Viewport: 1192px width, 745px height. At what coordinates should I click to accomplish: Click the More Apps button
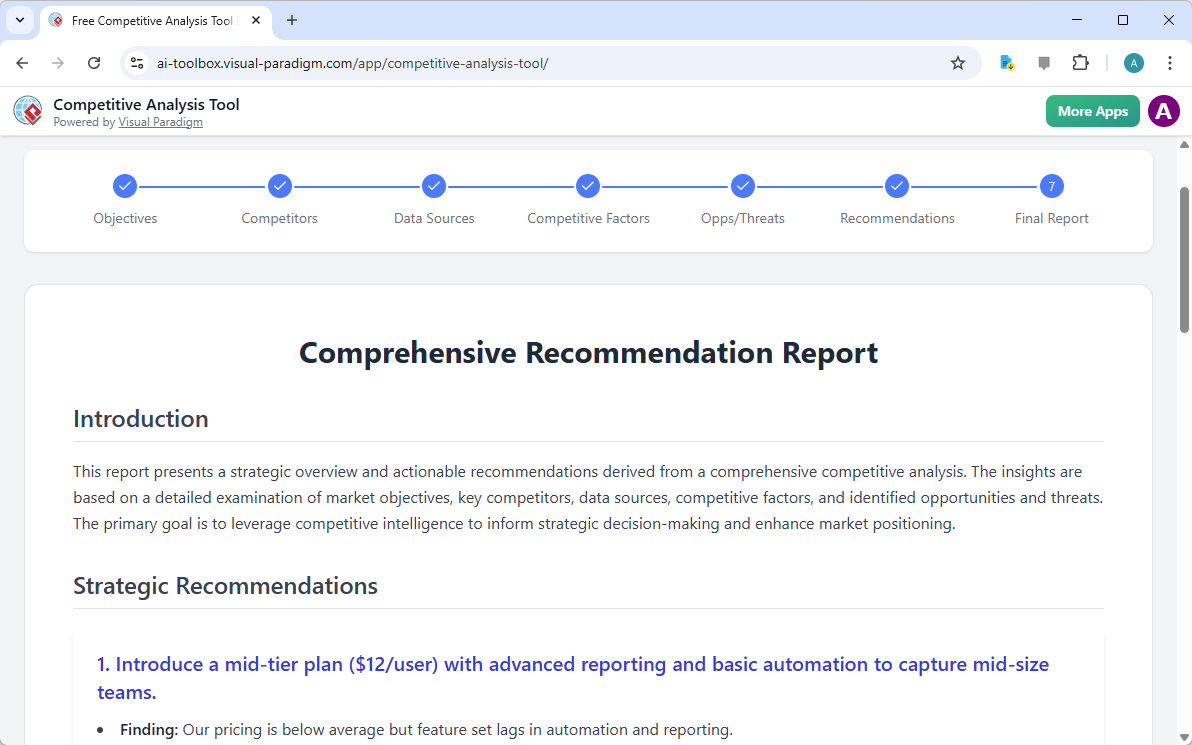tap(1092, 111)
